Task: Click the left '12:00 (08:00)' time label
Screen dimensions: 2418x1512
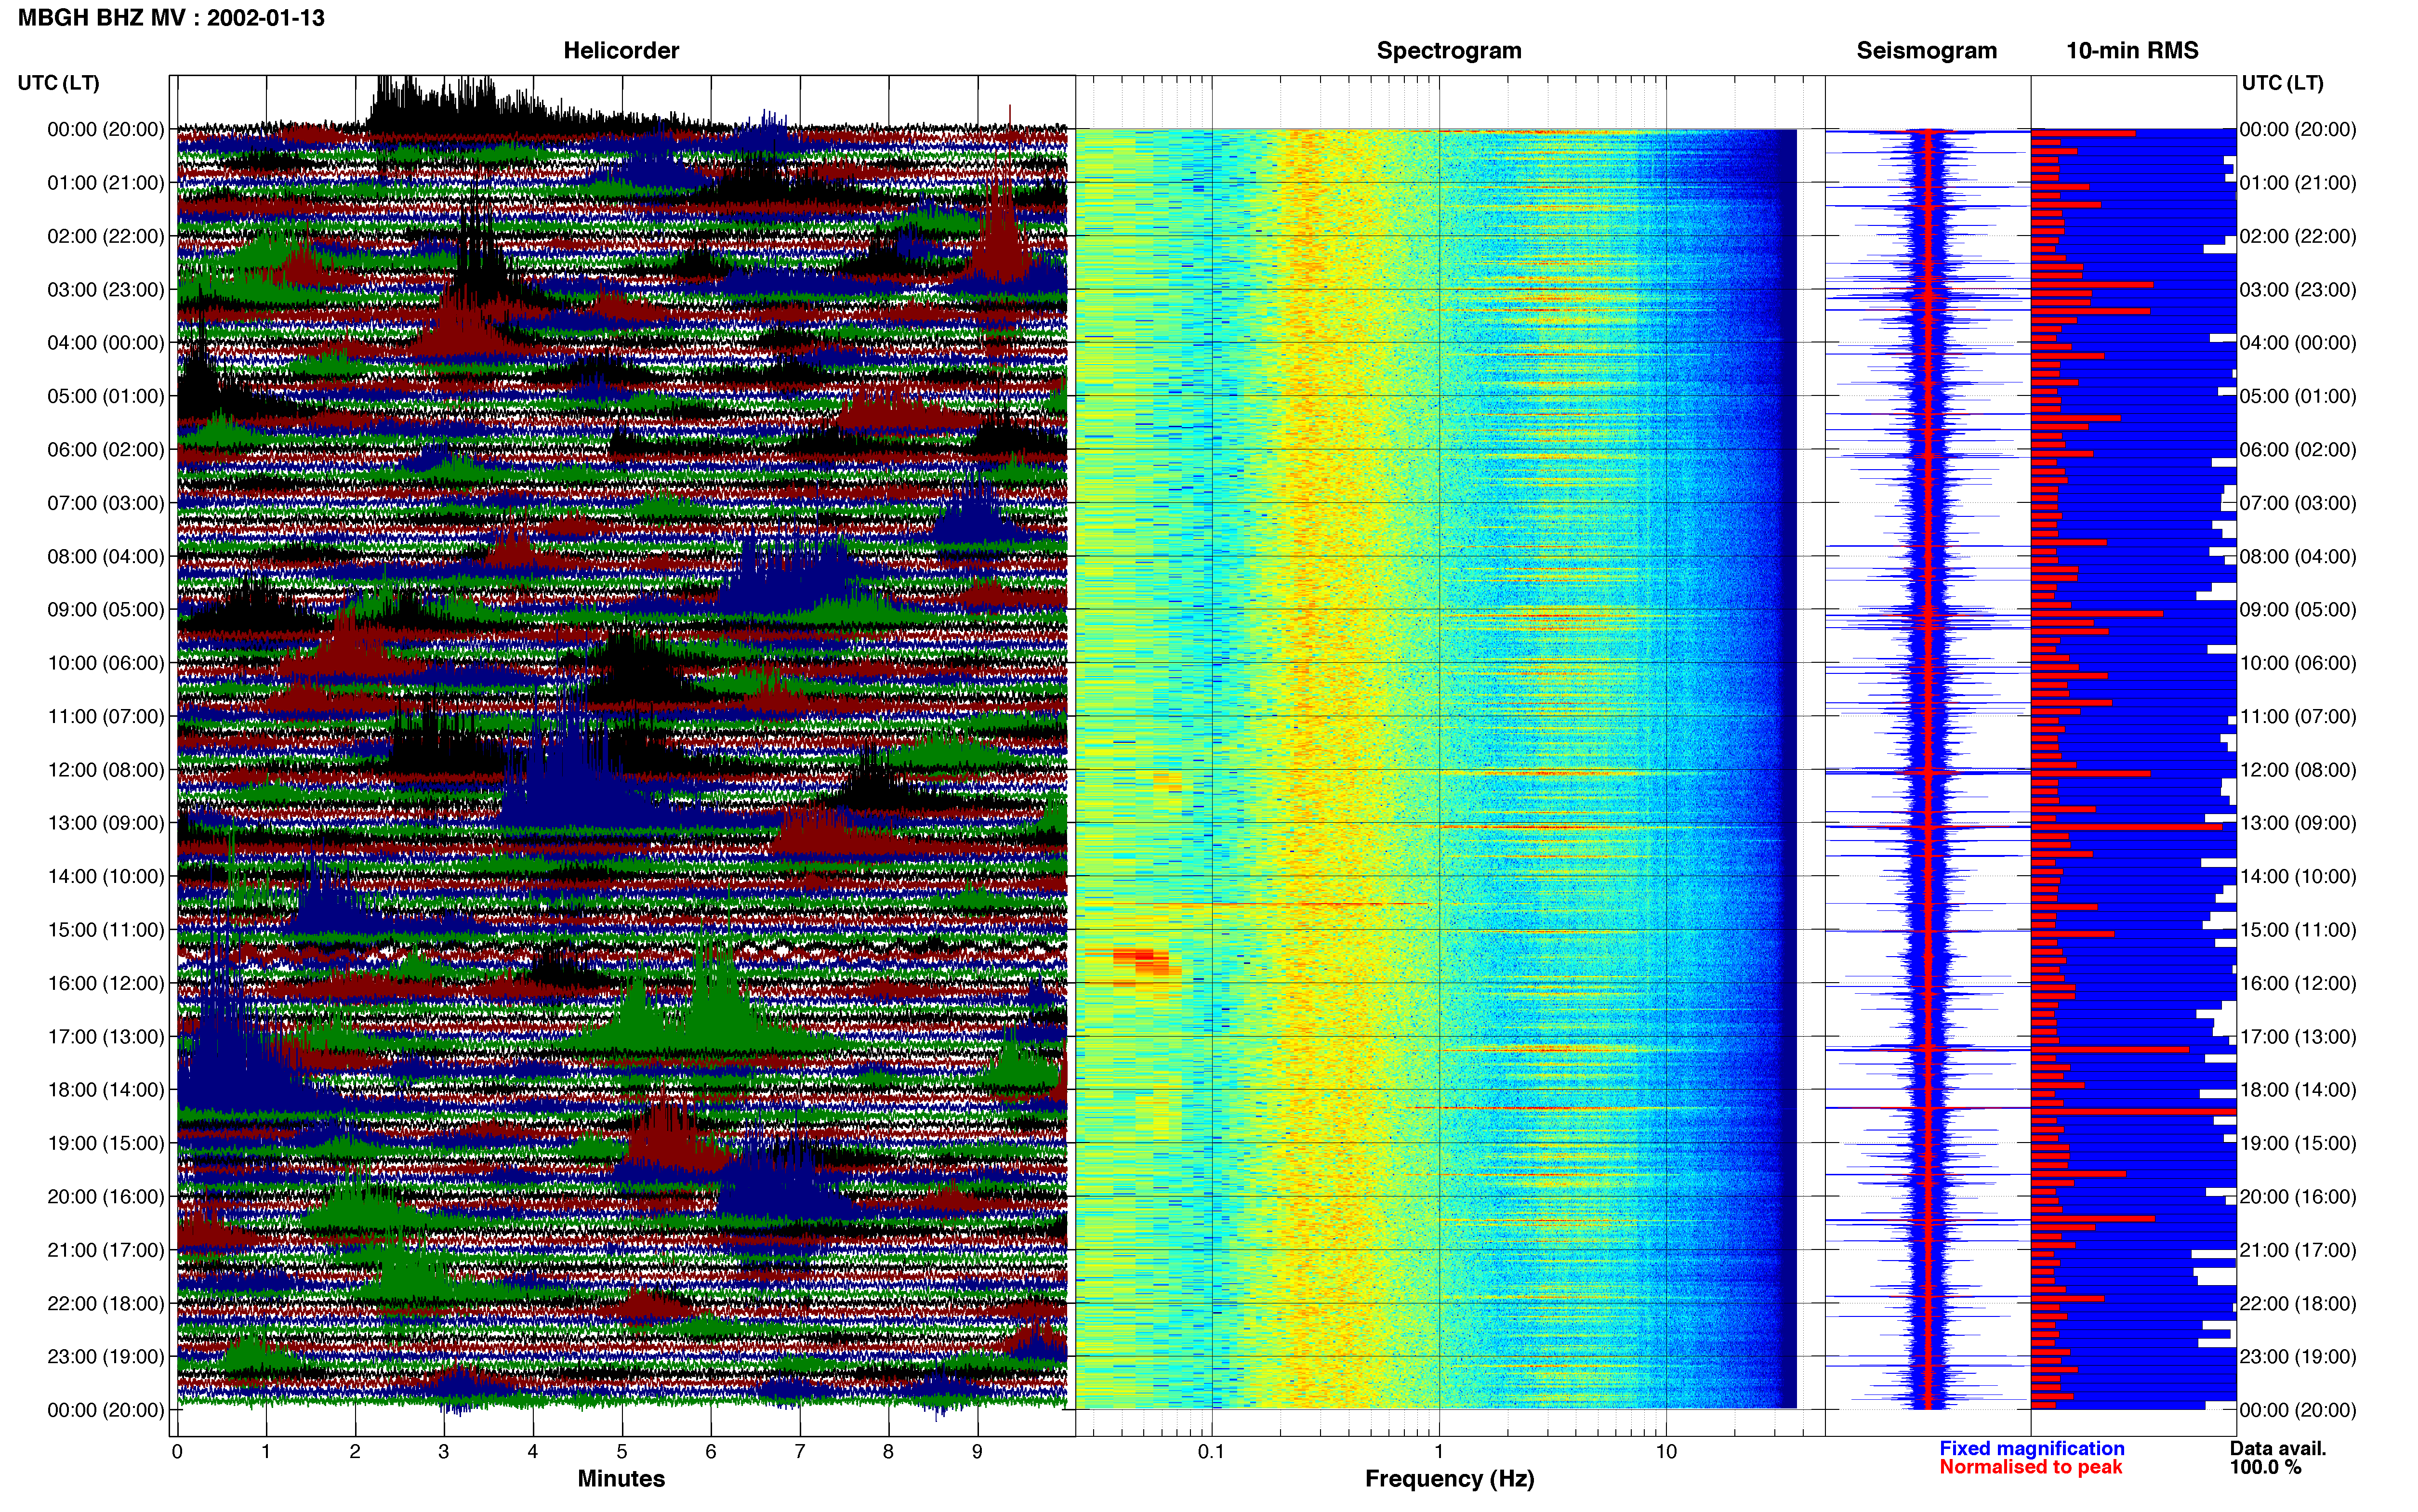Action: (x=106, y=770)
